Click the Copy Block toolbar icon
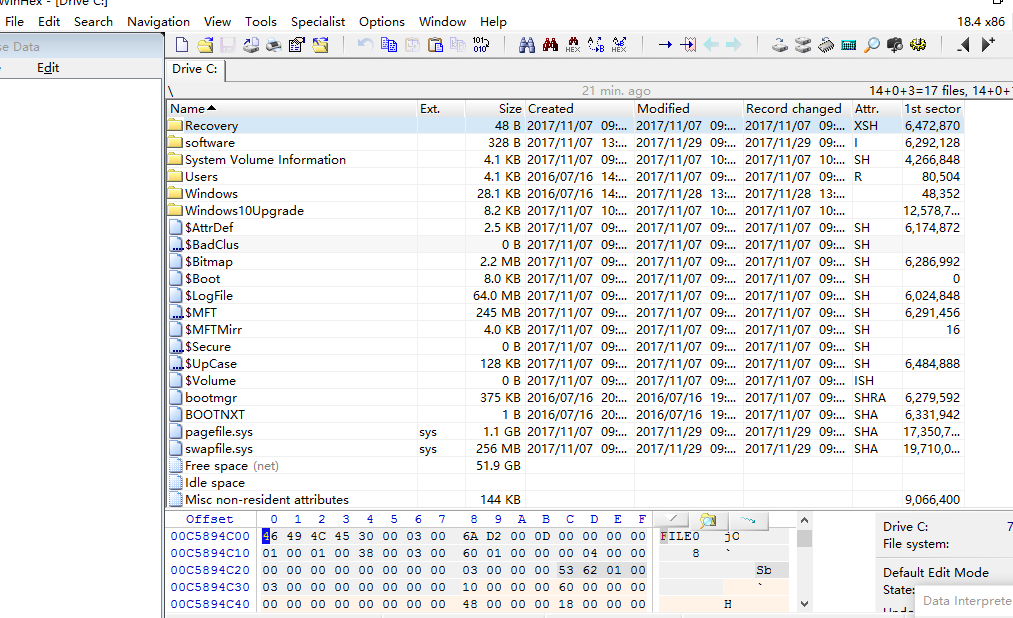Screen dimensions: 1013x618 [x=389, y=45]
